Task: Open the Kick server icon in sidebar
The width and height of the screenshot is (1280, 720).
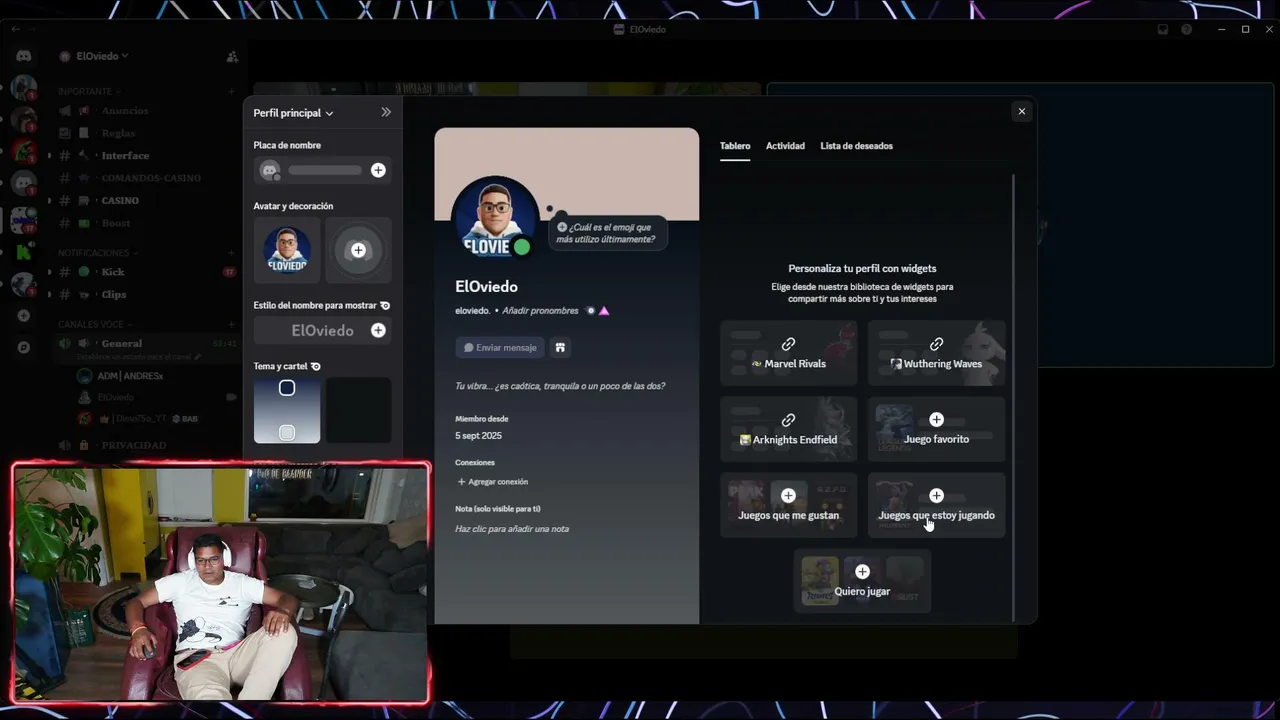Action: coord(24,251)
